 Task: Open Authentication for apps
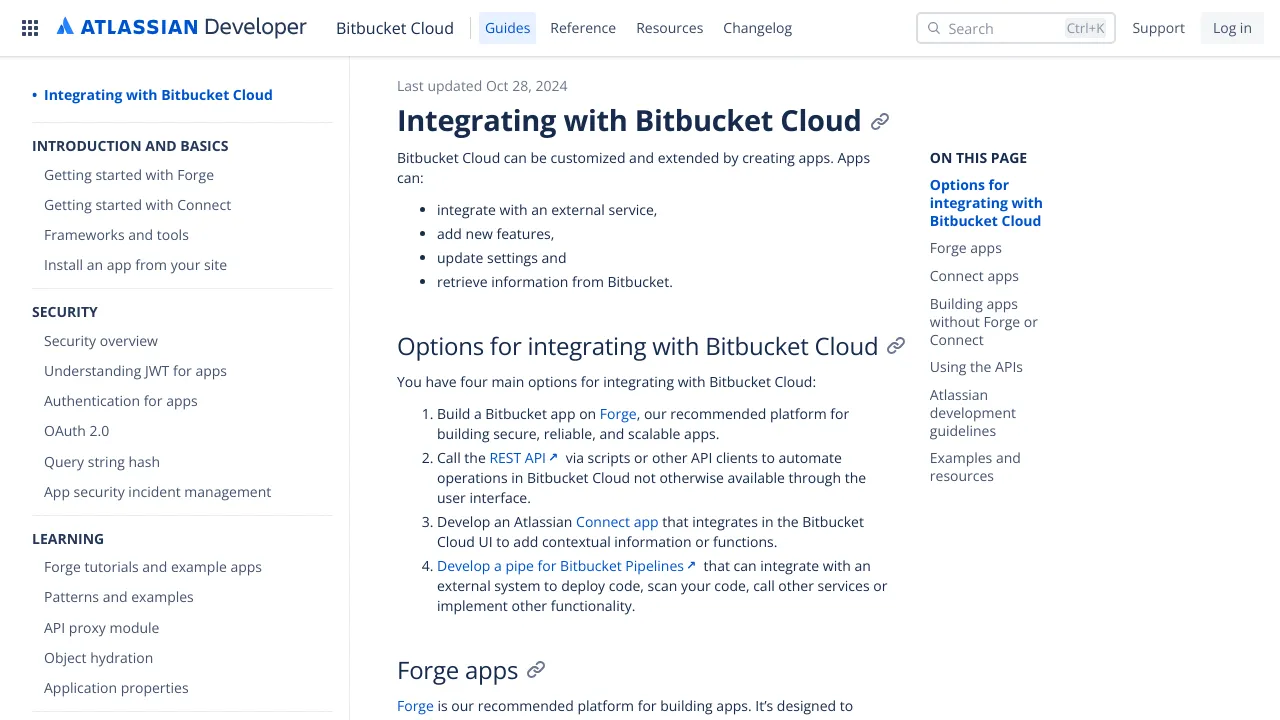click(x=121, y=401)
